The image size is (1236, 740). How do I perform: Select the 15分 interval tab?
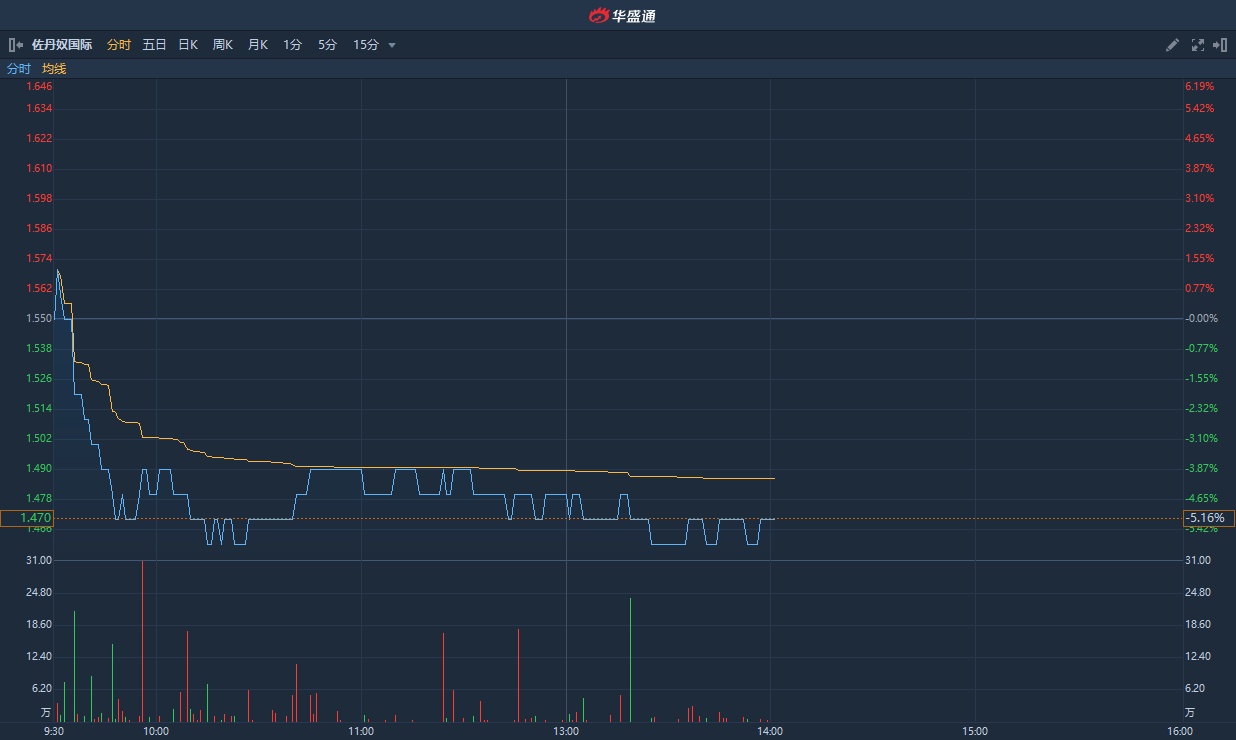point(366,45)
